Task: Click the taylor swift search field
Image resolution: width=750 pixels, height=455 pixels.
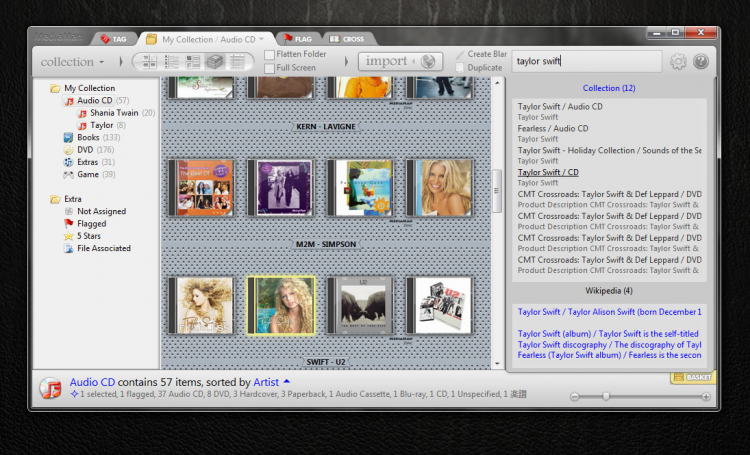Action: (587, 61)
